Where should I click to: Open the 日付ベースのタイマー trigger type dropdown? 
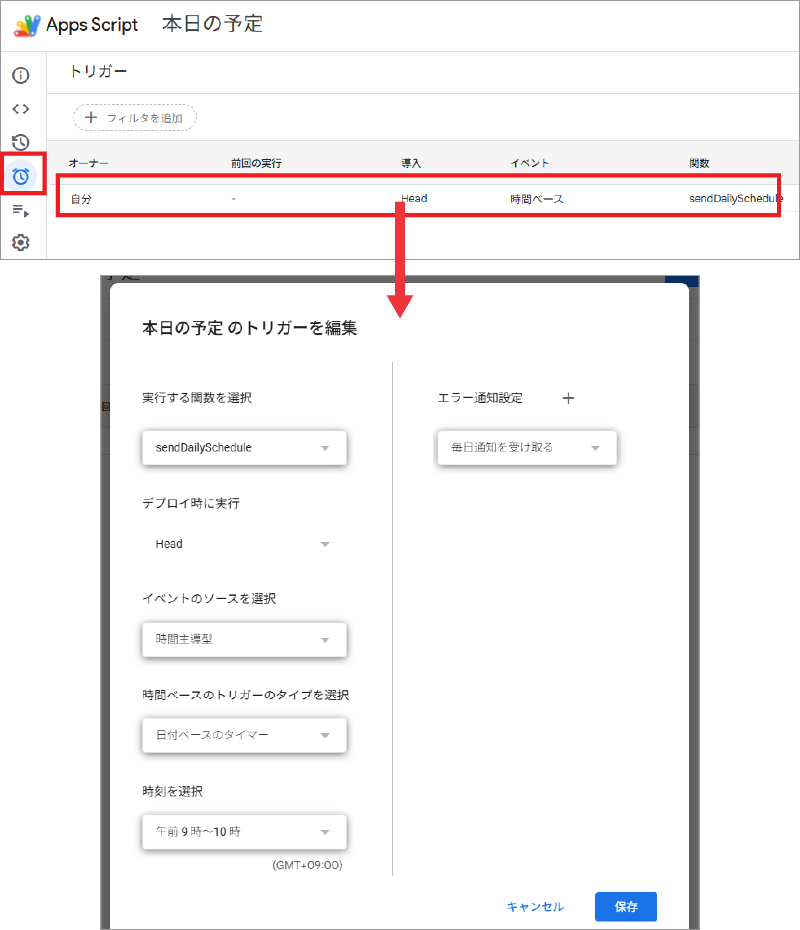click(244, 735)
